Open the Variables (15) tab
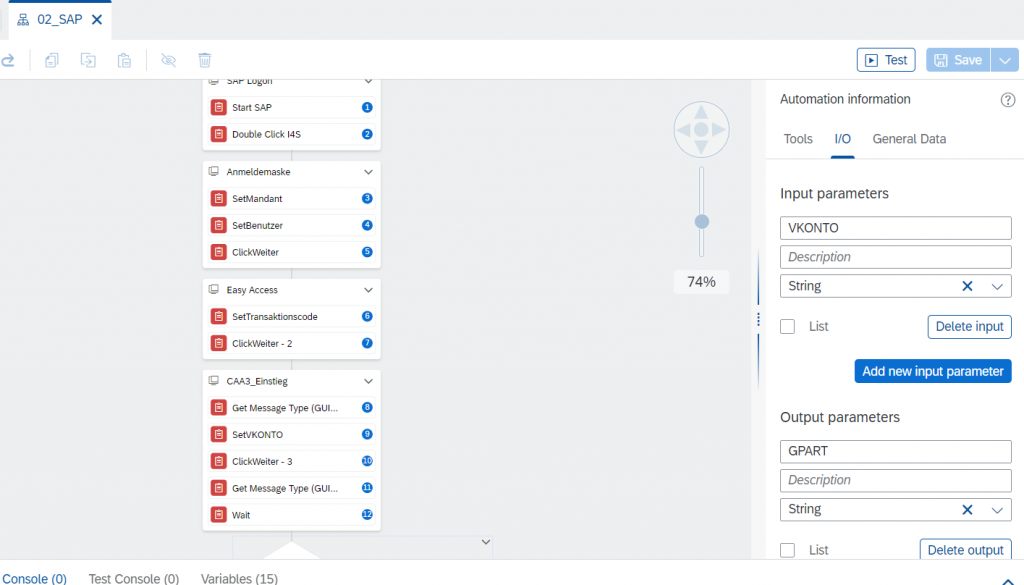The height and width of the screenshot is (585, 1024). (x=239, y=578)
